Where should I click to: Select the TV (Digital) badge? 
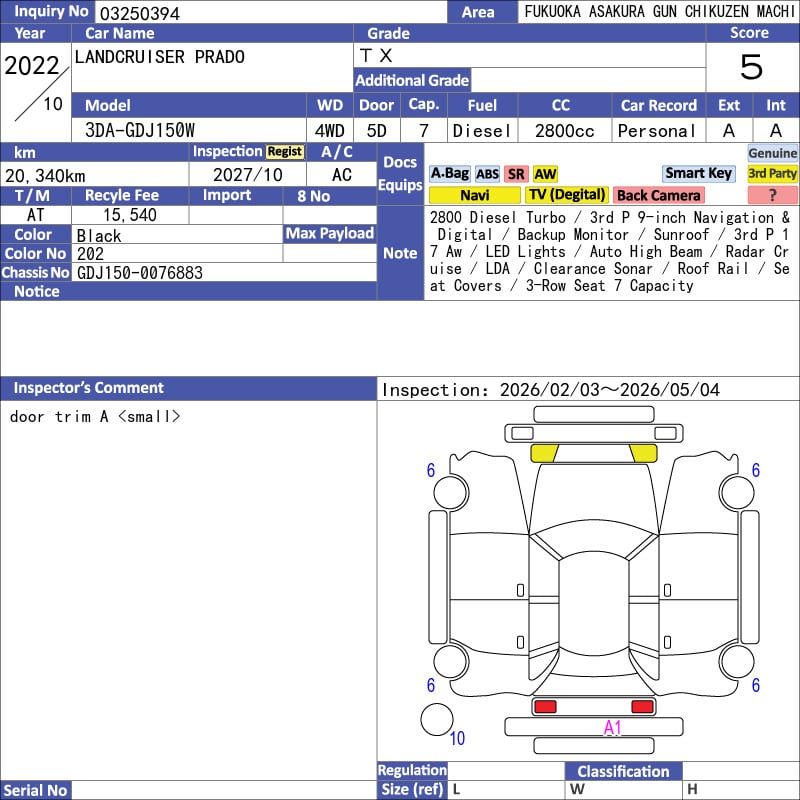point(567,195)
